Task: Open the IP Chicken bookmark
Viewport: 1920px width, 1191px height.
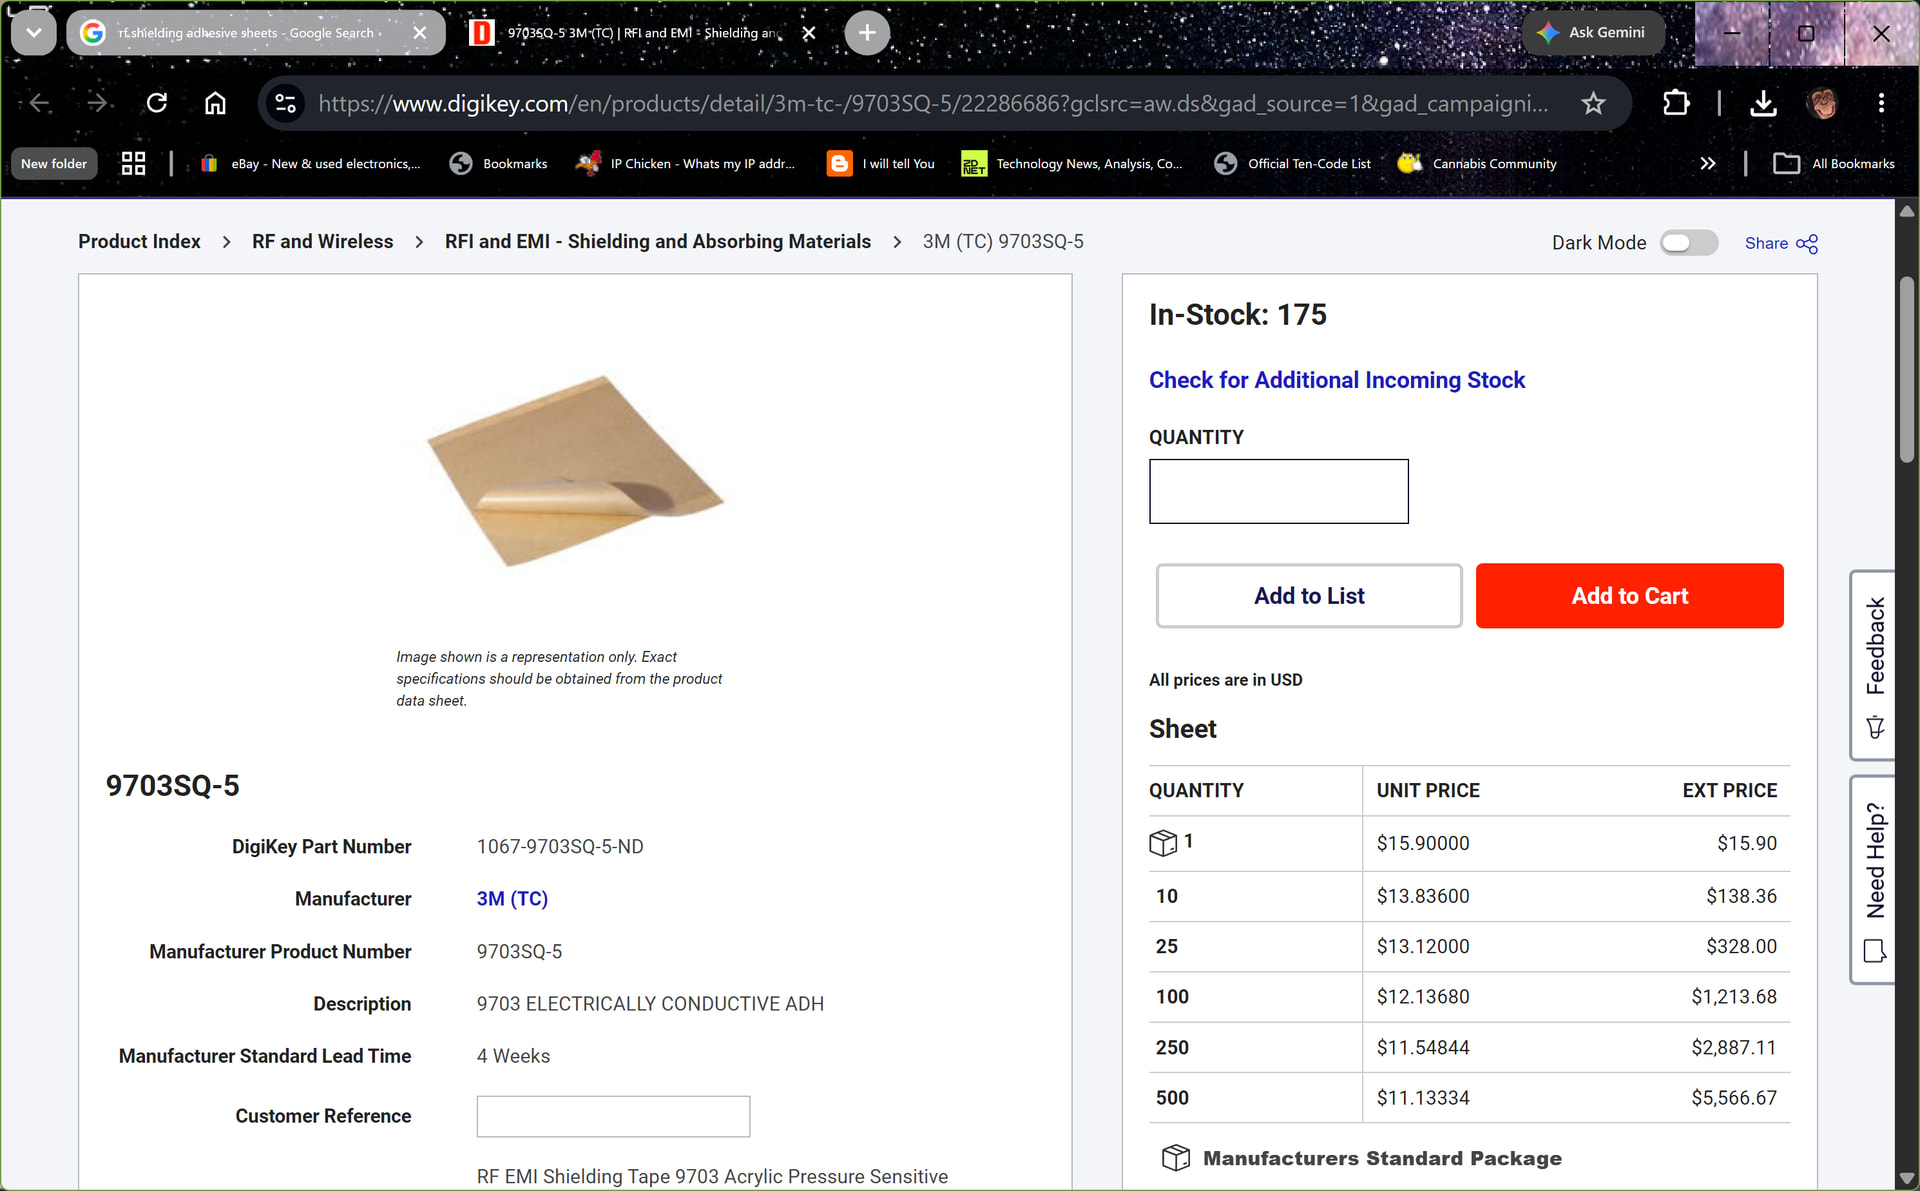Action: click(686, 163)
